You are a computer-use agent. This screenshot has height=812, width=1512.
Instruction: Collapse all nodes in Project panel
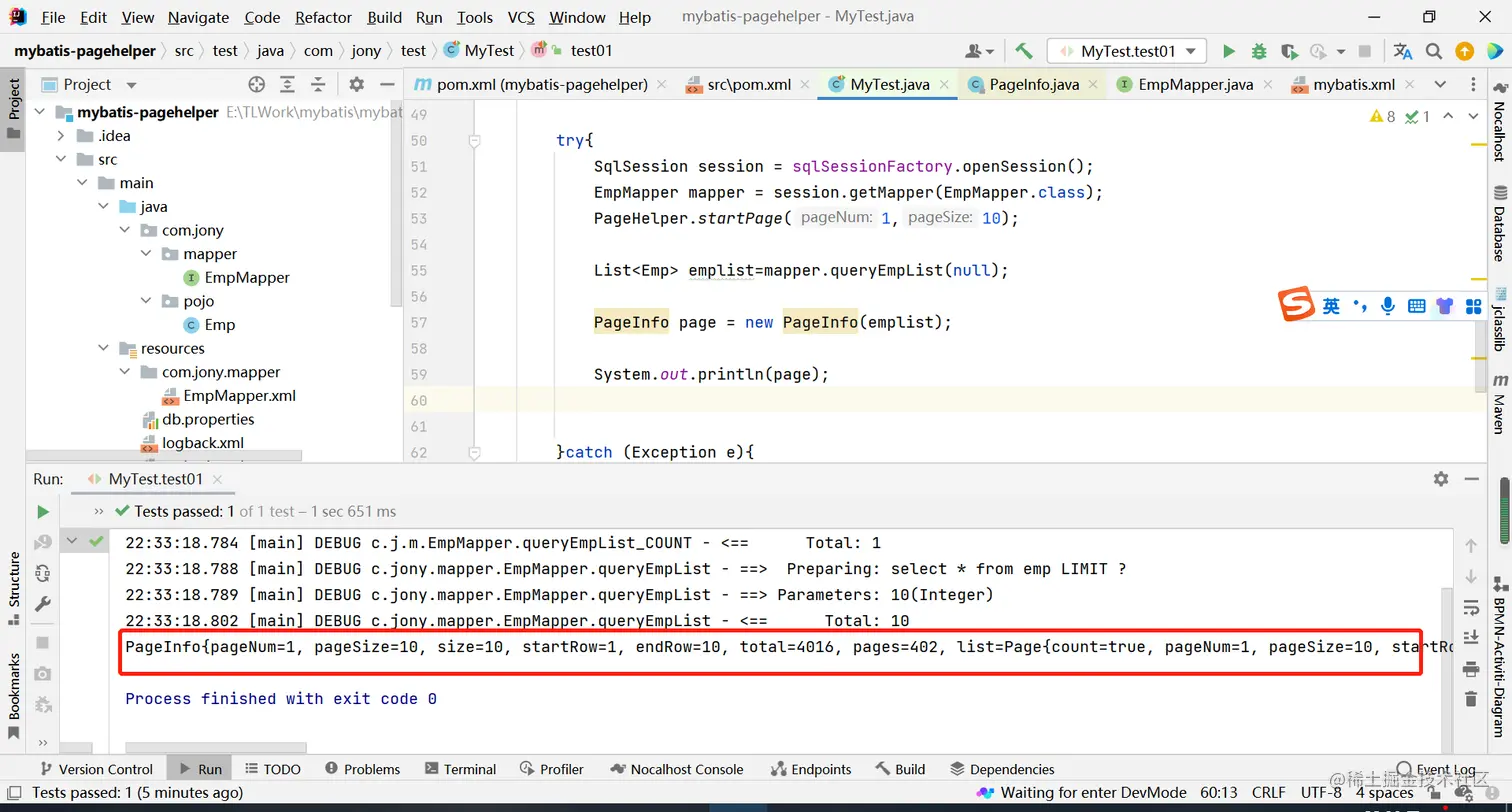(318, 85)
